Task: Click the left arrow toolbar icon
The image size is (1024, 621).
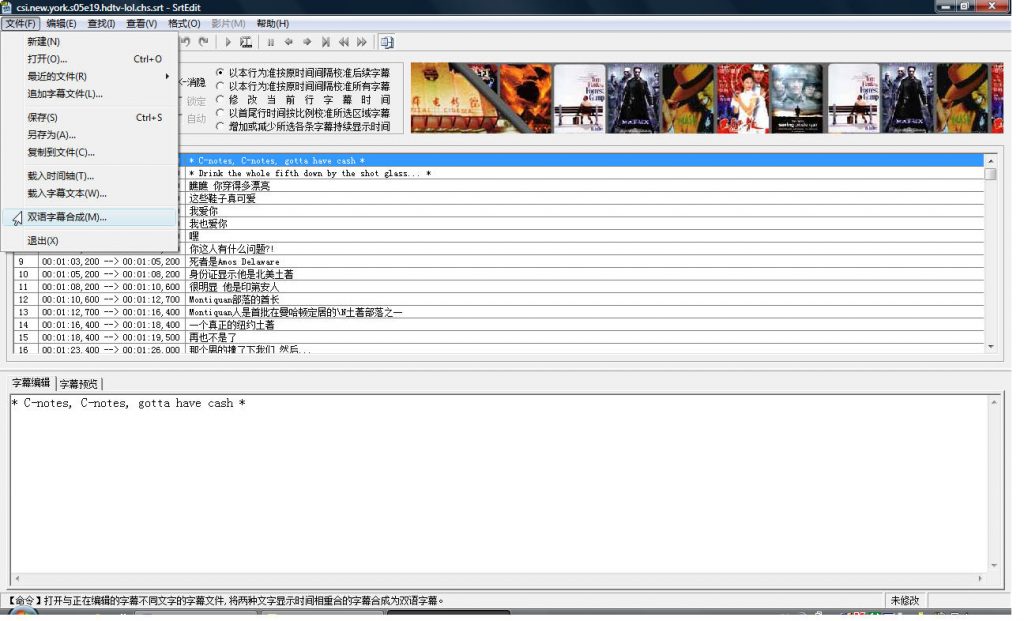Action: click(289, 42)
